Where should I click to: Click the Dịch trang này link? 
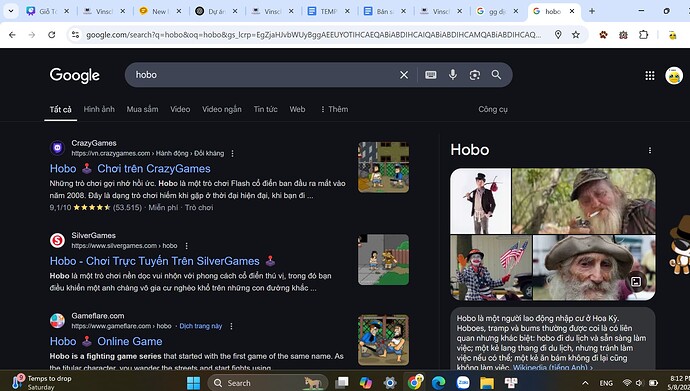coord(201,326)
